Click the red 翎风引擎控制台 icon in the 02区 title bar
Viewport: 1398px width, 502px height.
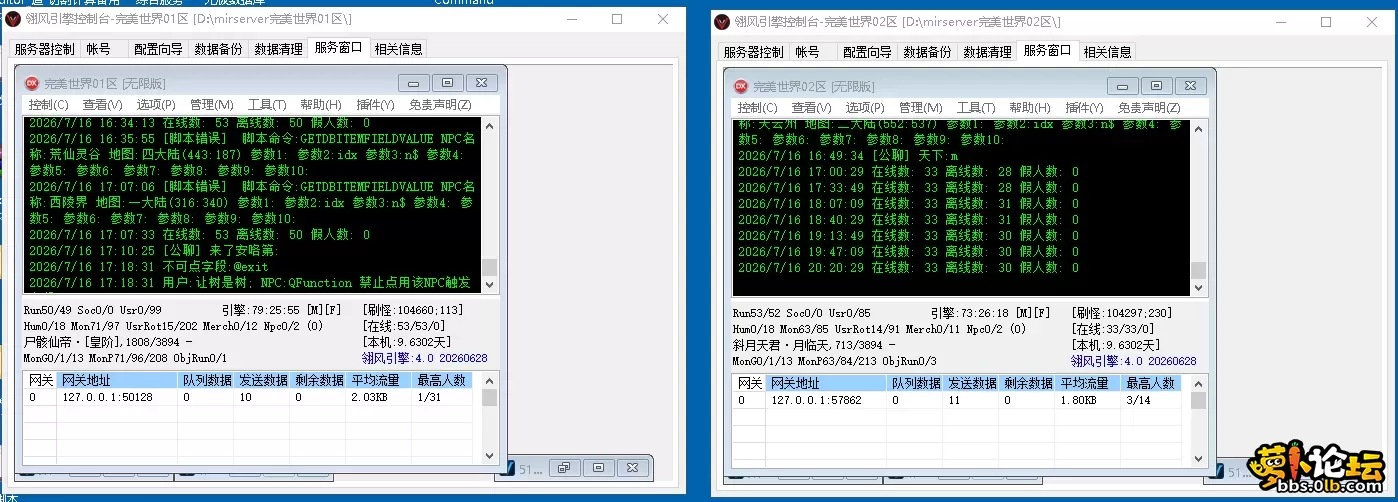pyautogui.click(x=722, y=21)
